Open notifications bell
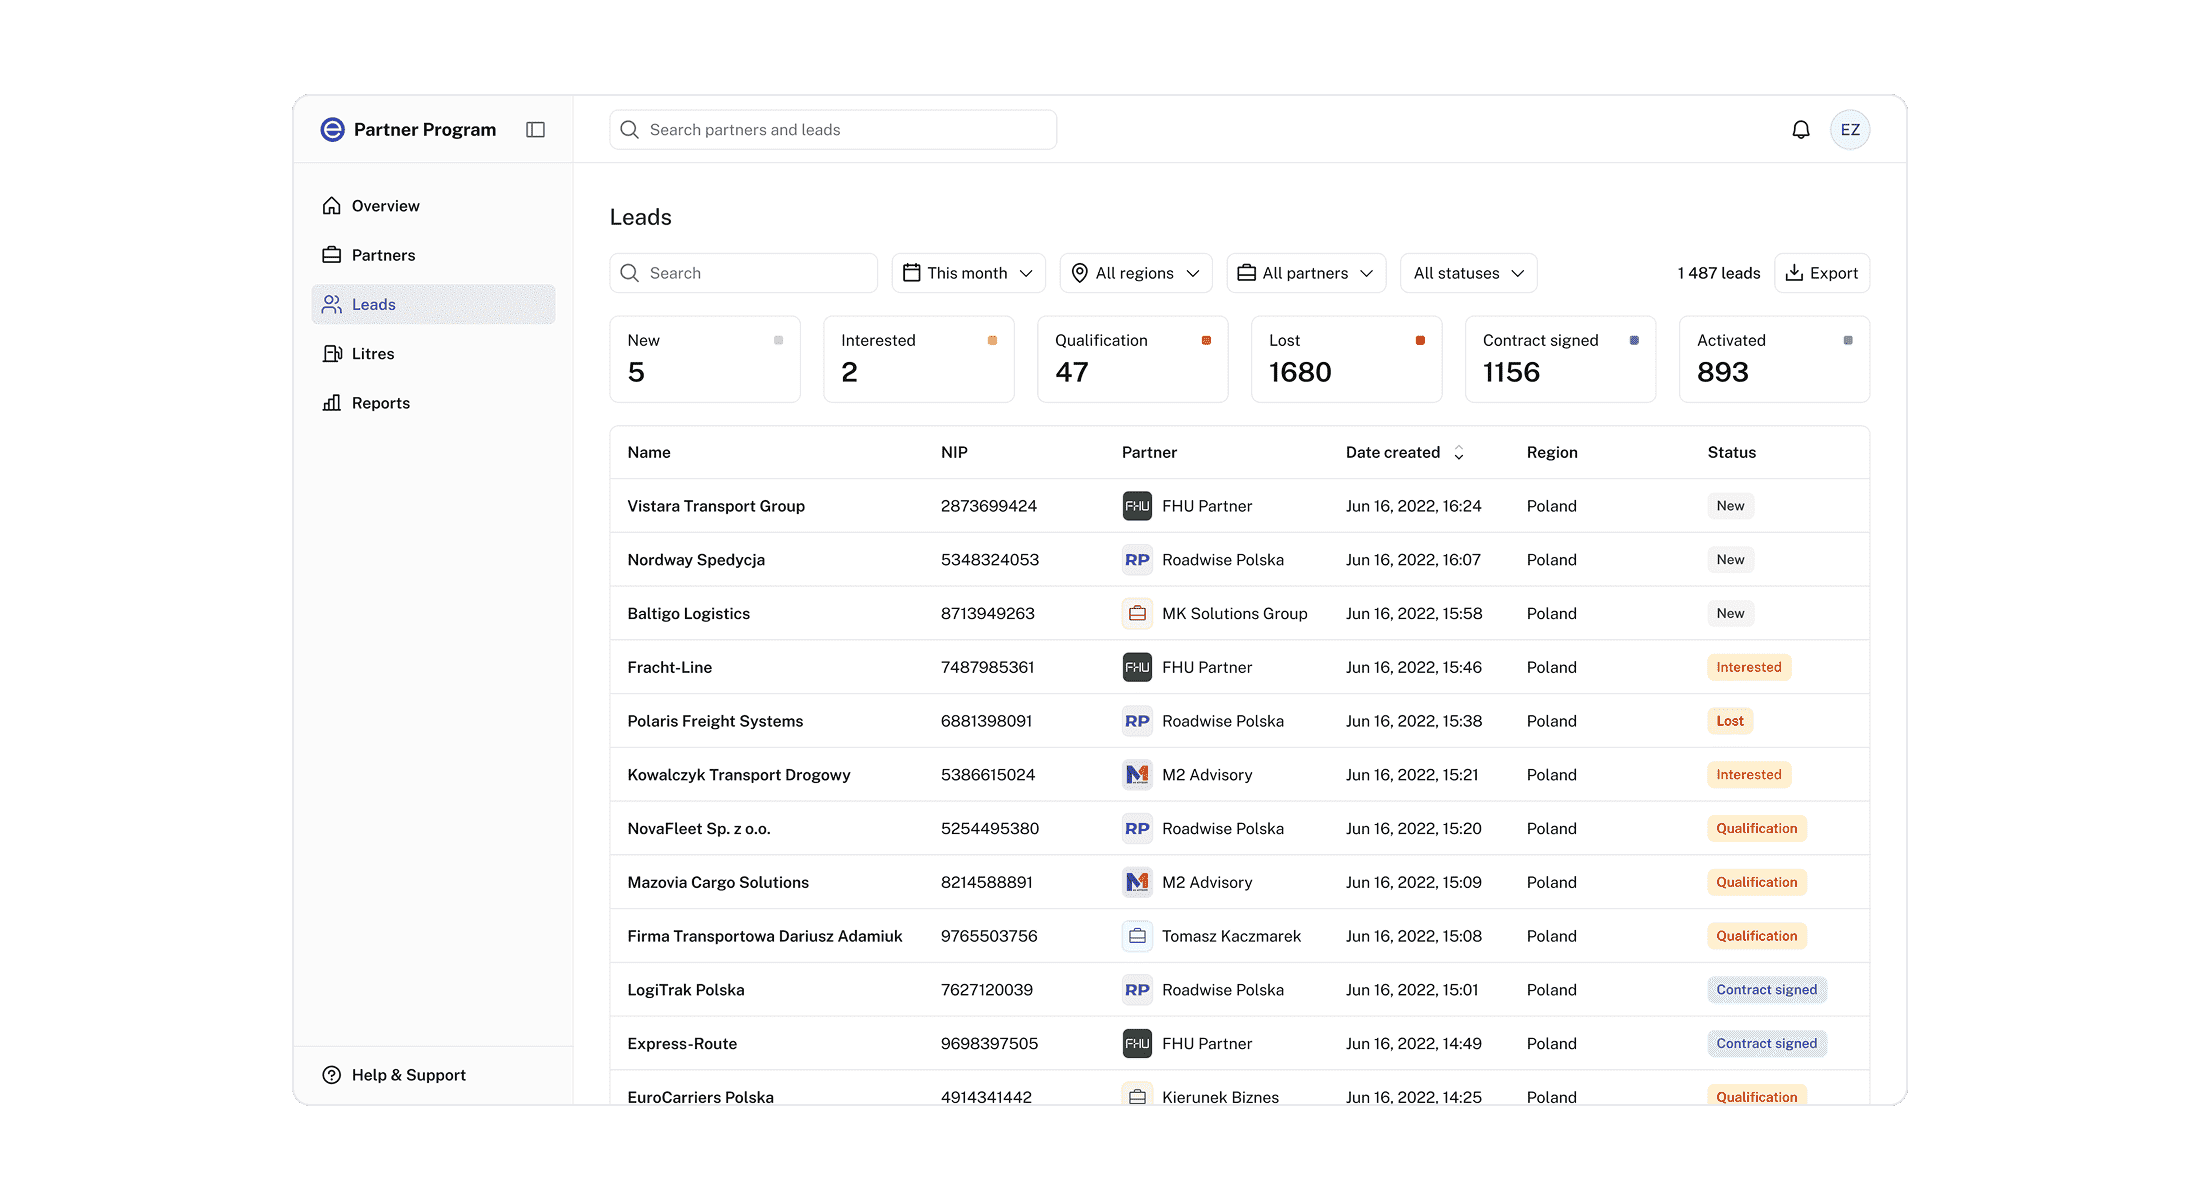This screenshot has width=2200, height=1200. tap(1801, 130)
